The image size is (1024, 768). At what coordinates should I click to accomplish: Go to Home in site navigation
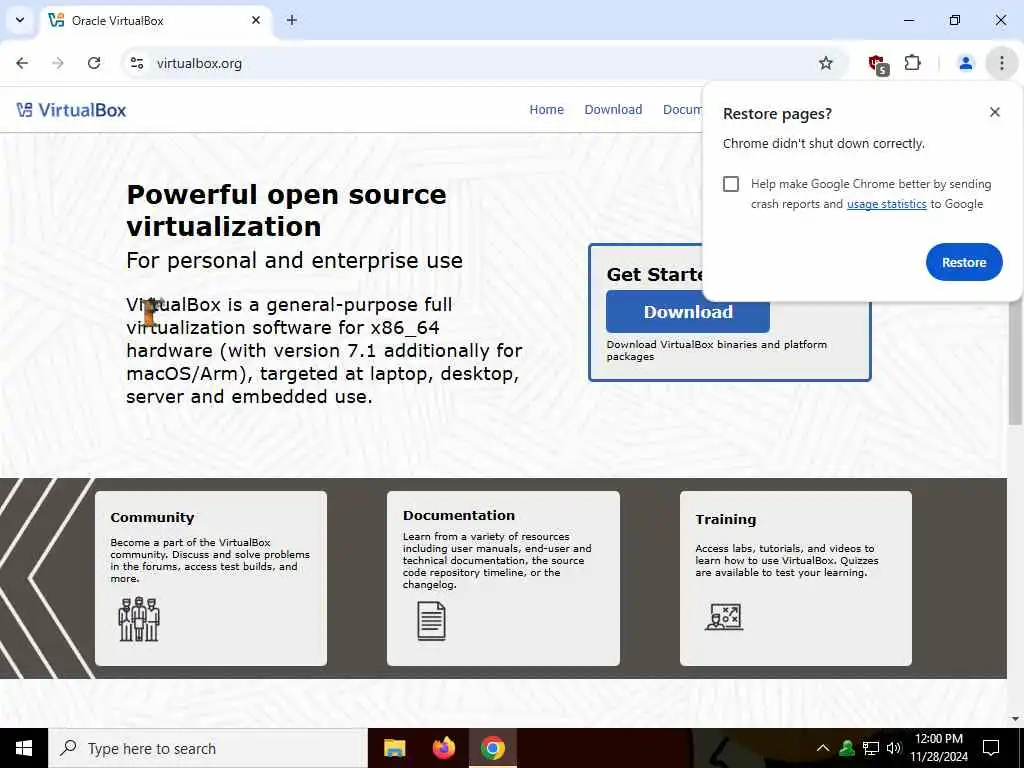(547, 110)
